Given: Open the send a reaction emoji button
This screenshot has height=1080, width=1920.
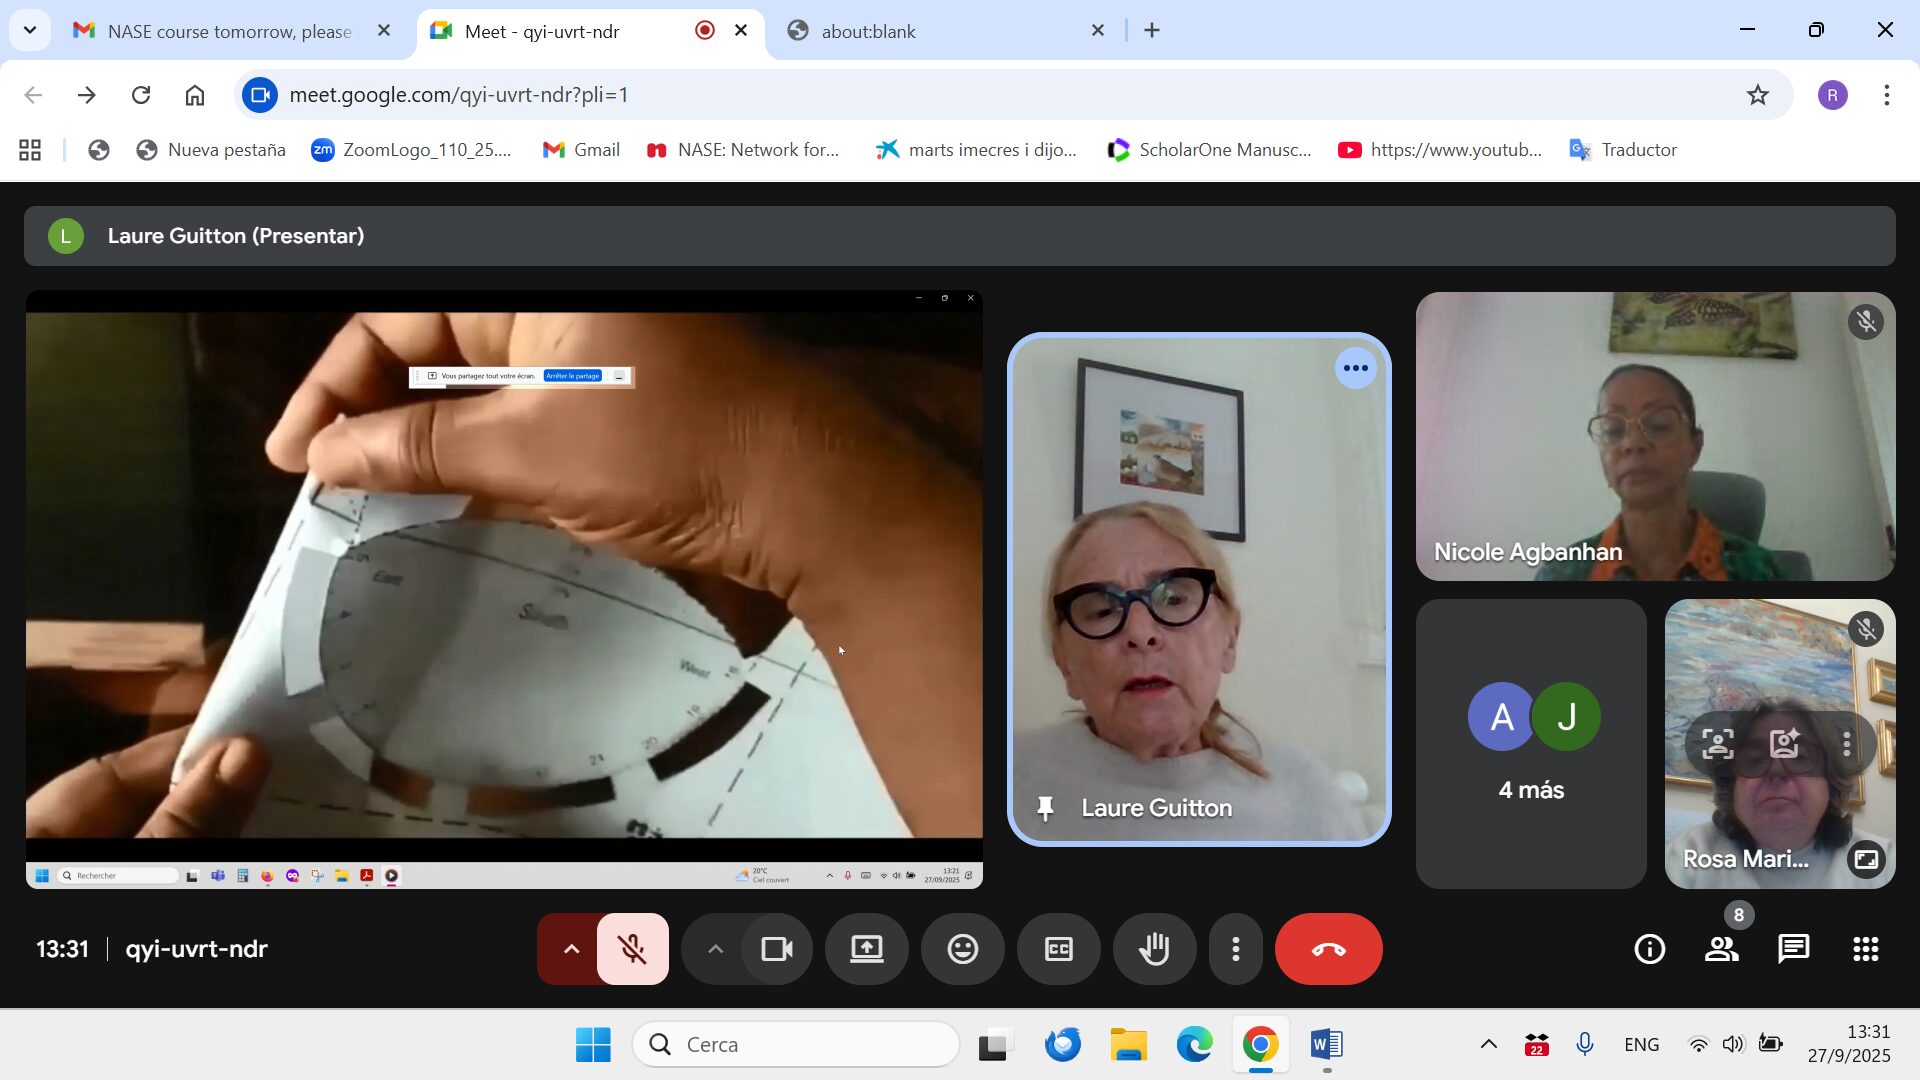Looking at the screenshot, I should click(x=962, y=949).
